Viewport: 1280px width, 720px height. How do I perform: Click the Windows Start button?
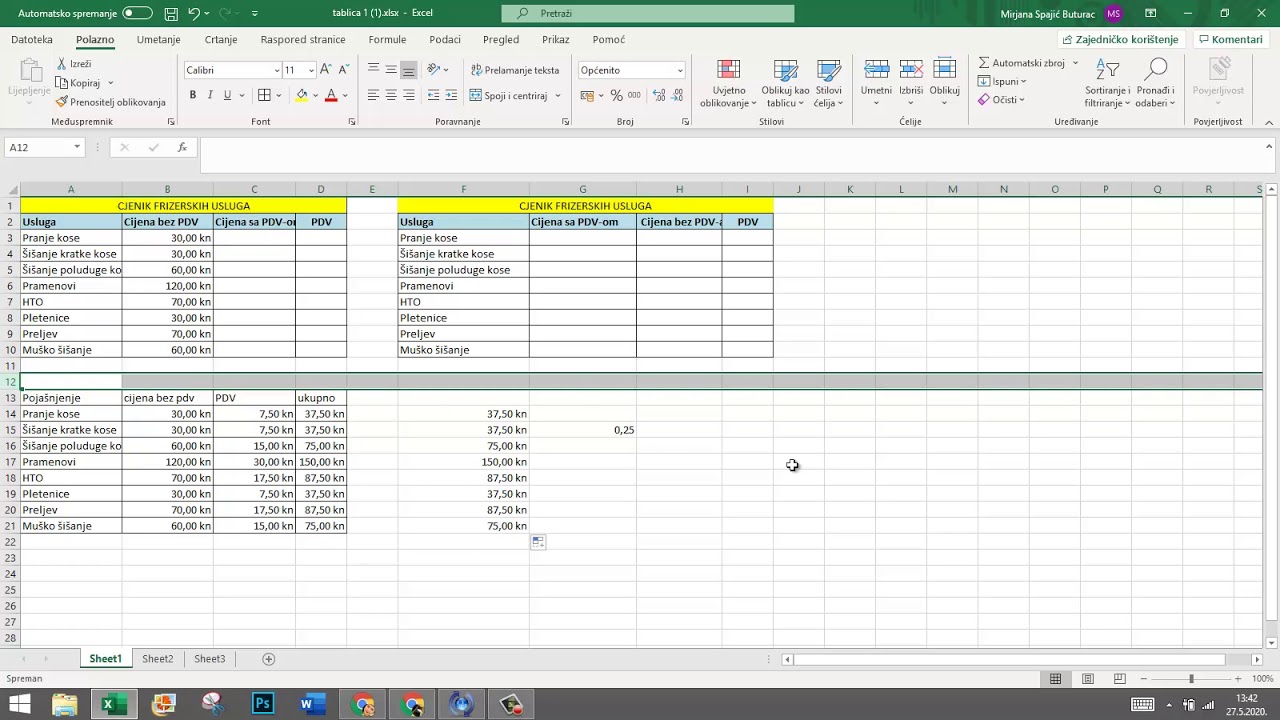tap(20, 704)
